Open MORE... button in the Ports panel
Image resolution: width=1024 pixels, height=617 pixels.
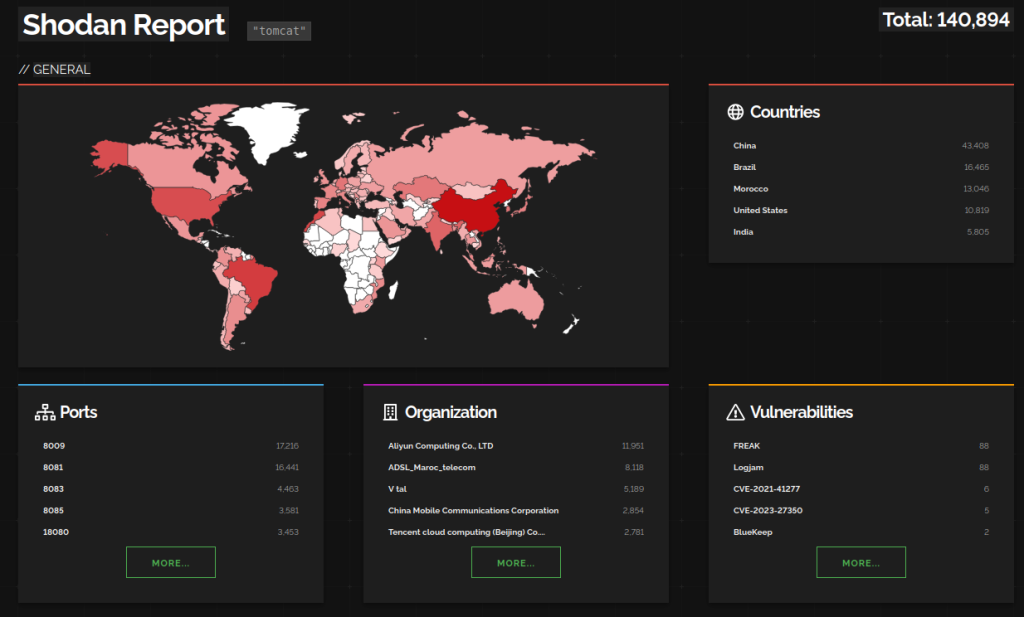pyautogui.click(x=170, y=562)
